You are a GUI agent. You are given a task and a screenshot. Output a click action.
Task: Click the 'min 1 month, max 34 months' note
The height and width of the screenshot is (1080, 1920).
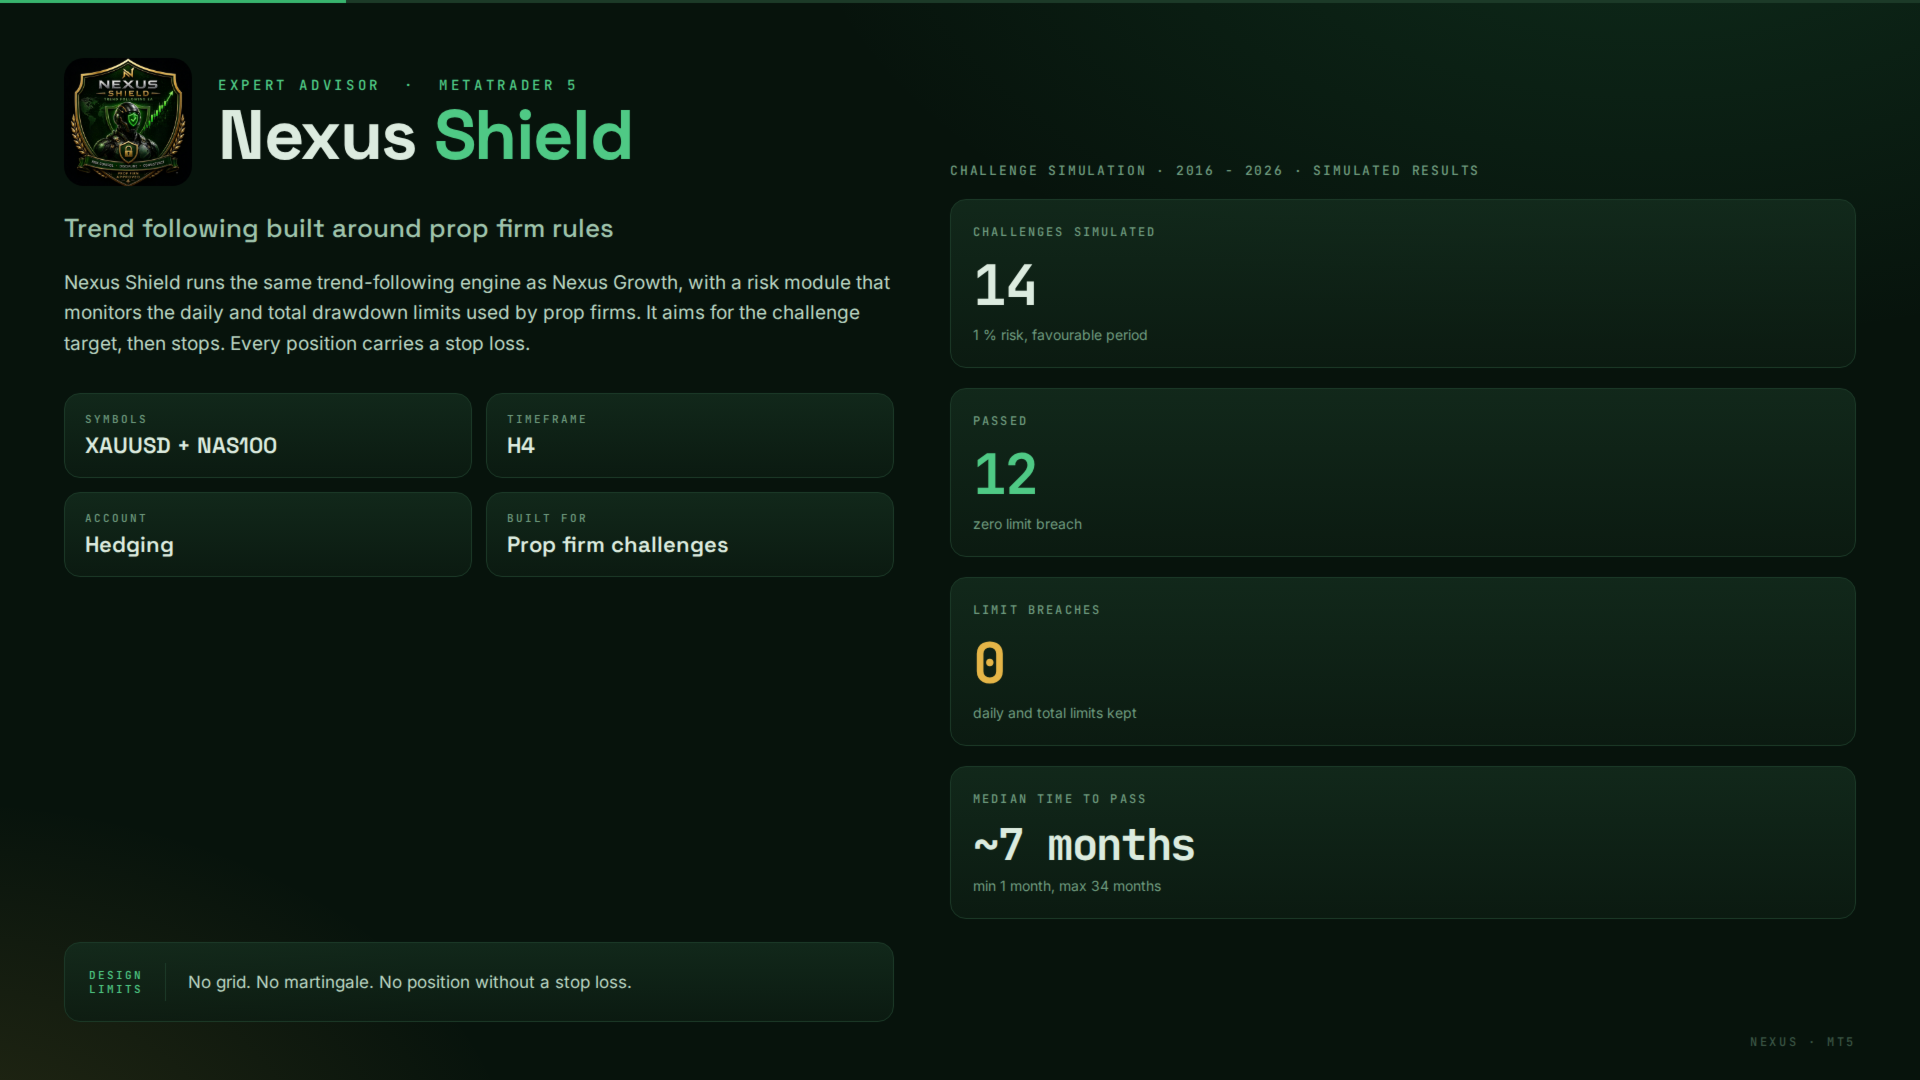pyautogui.click(x=1067, y=886)
